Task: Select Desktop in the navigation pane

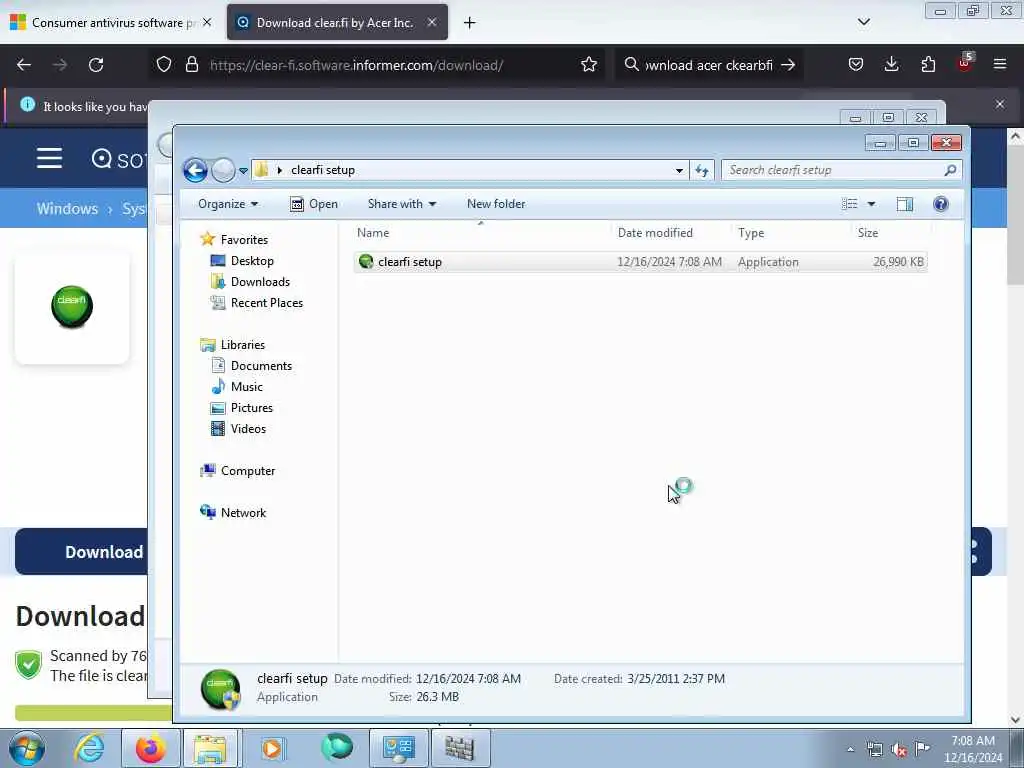Action: click(x=252, y=261)
